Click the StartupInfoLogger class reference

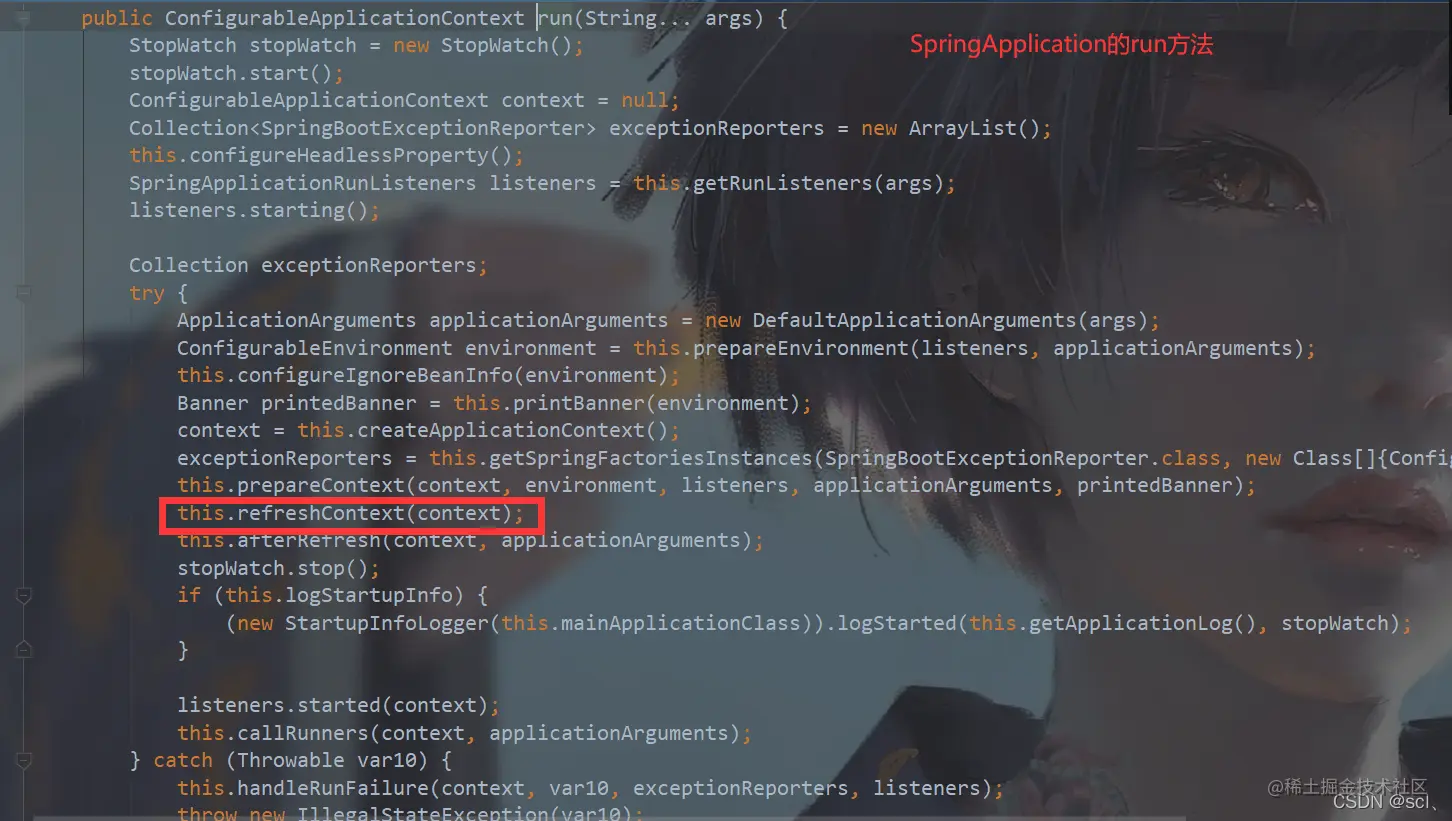click(x=387, y=623)
